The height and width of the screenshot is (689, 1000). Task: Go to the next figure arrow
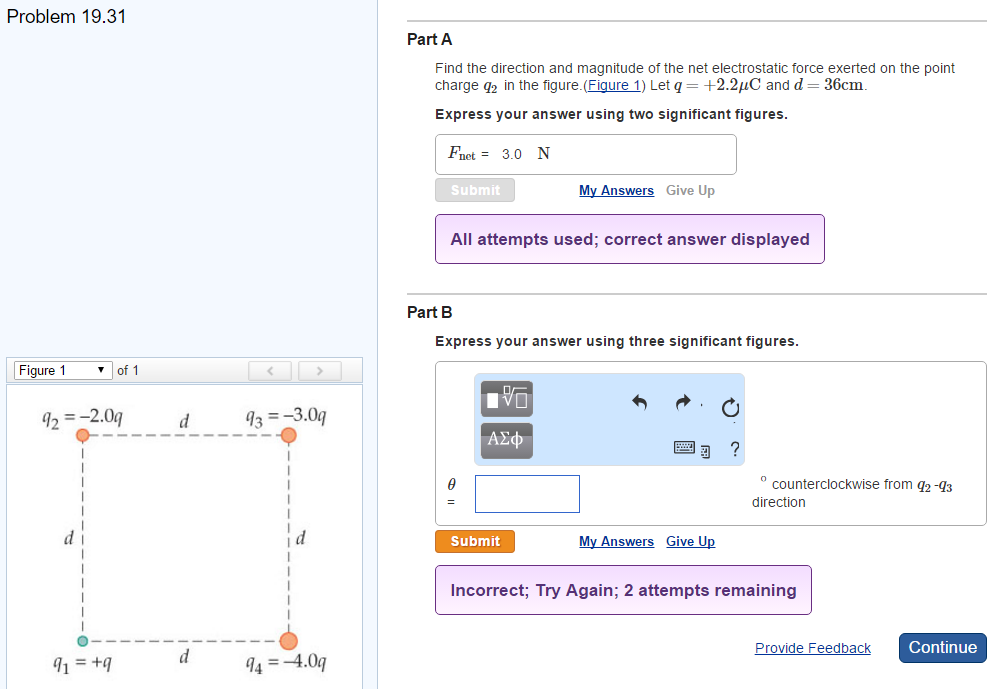(x=319, y=371)
